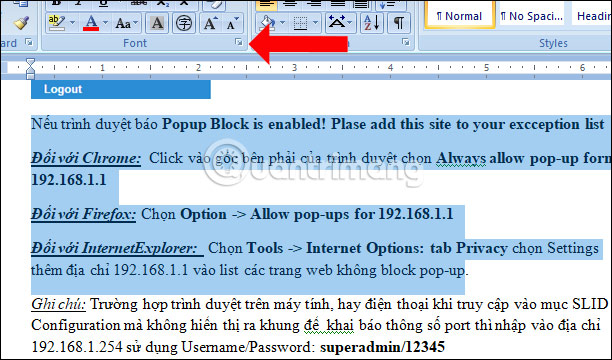612x360 pixels.
Task: Open the Asian Layout character scaling menu
Action: pyautogui.click(x=340, y=23)
